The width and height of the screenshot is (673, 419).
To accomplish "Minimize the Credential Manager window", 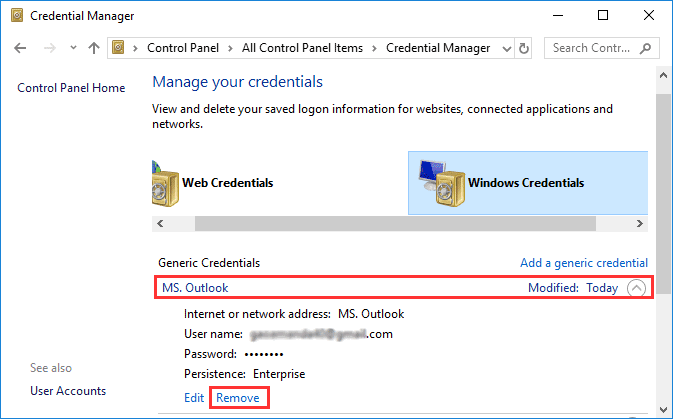I will 558,16.
